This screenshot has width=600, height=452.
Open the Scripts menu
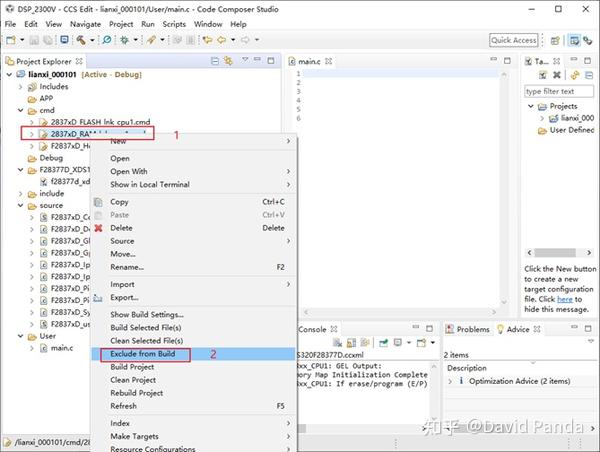[x=174, y=22]
